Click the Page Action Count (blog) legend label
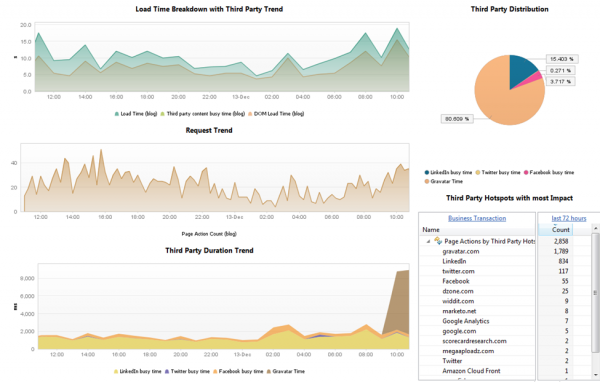The image size is (600, 382). pyautogui.click(x=209, y=233)
